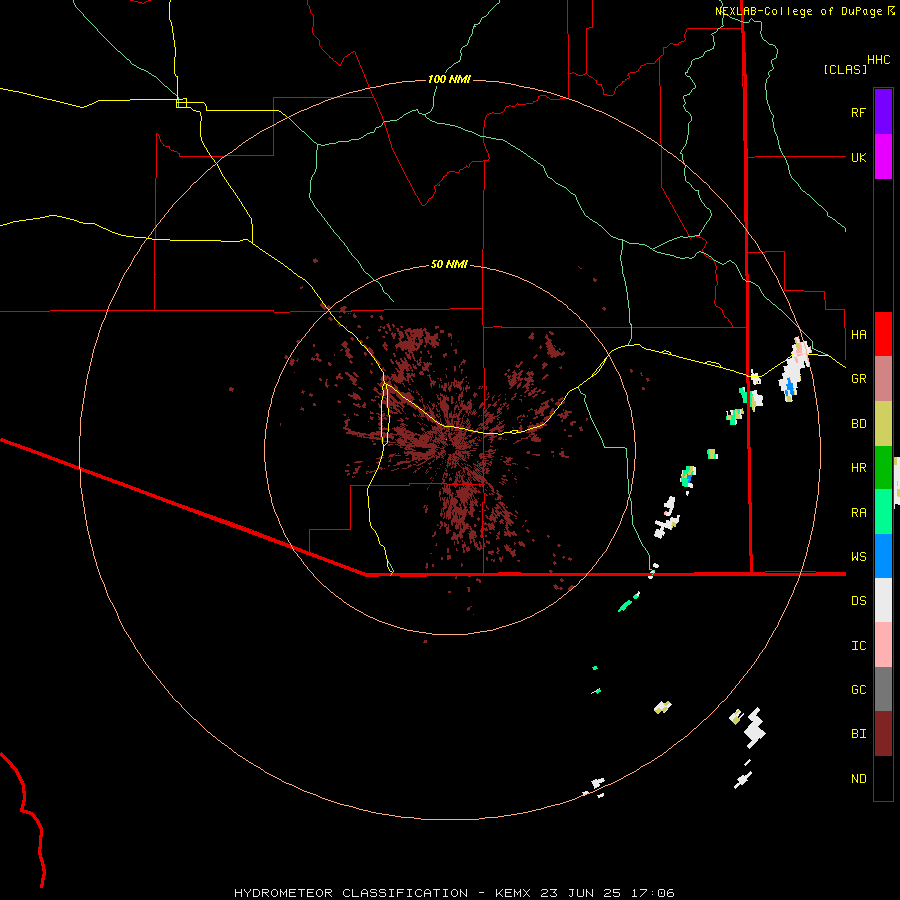Click the small highway interchange box marker
The width and height of the screenshot is (900, 900).
tap(181, 103)
